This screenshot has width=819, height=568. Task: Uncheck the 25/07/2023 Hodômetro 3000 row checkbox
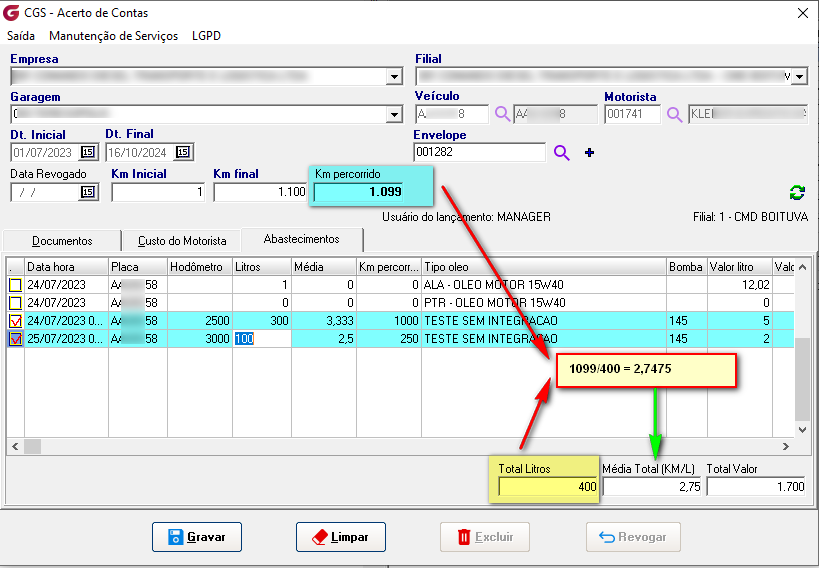[15, 339]
